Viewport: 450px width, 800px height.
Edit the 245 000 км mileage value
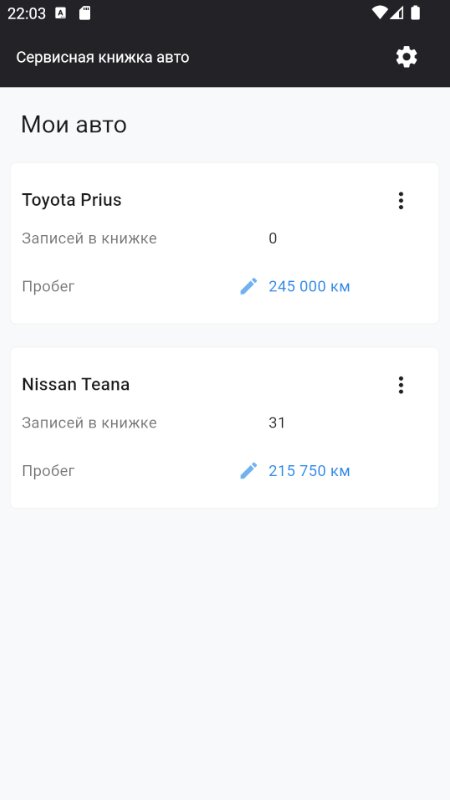pyautogui.click(x=309, y=286)
